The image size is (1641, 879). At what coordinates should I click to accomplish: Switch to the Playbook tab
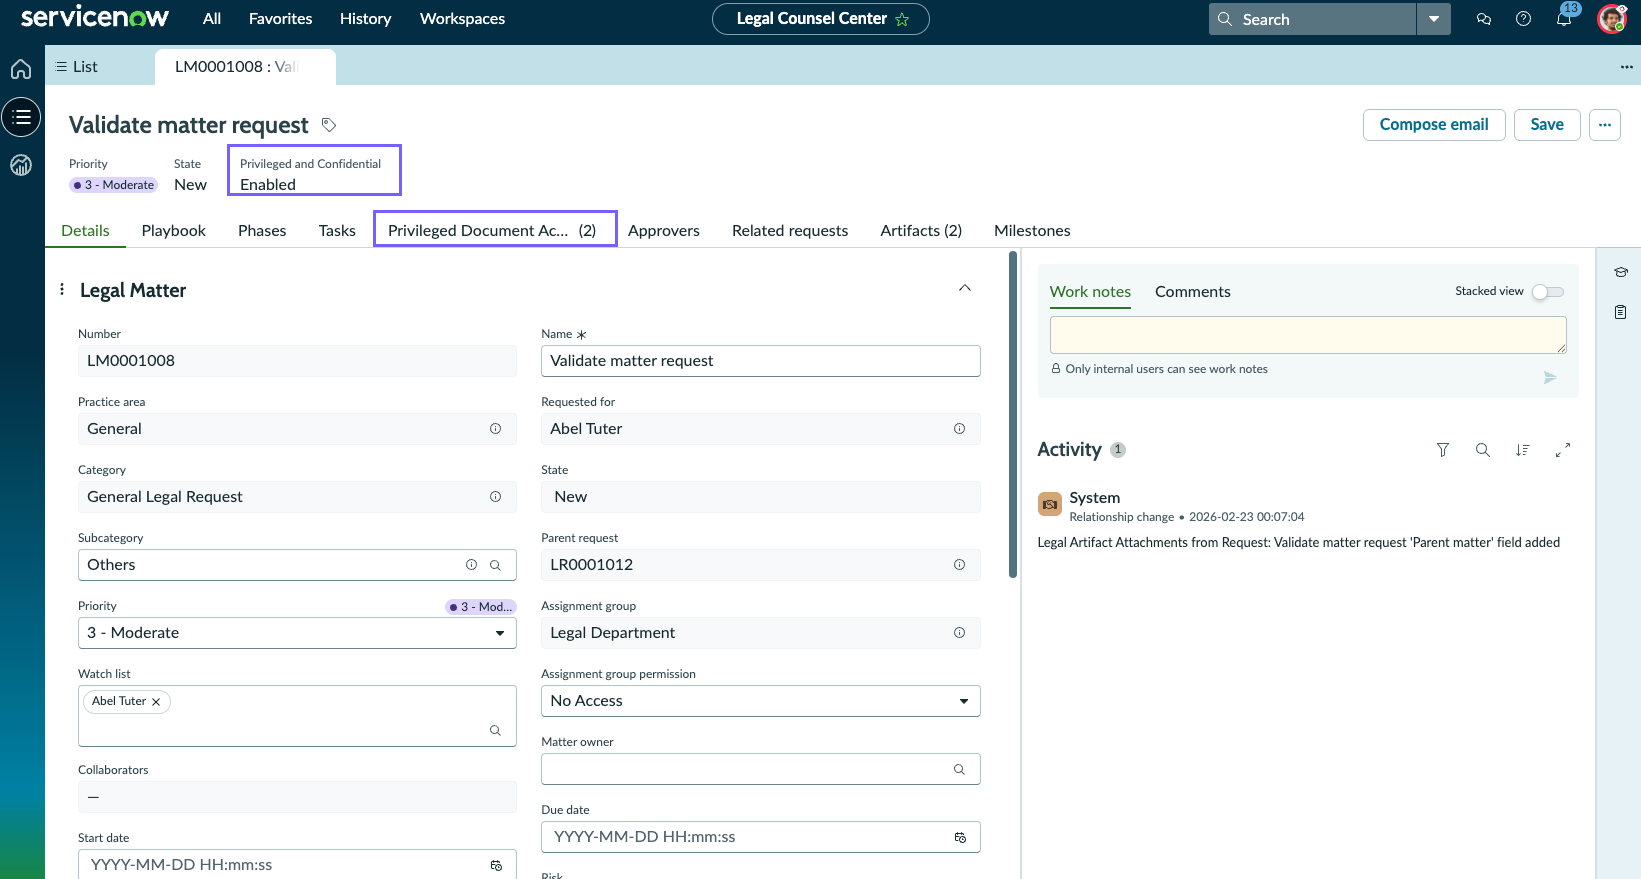pyautogui.click(x=174, y=231)
